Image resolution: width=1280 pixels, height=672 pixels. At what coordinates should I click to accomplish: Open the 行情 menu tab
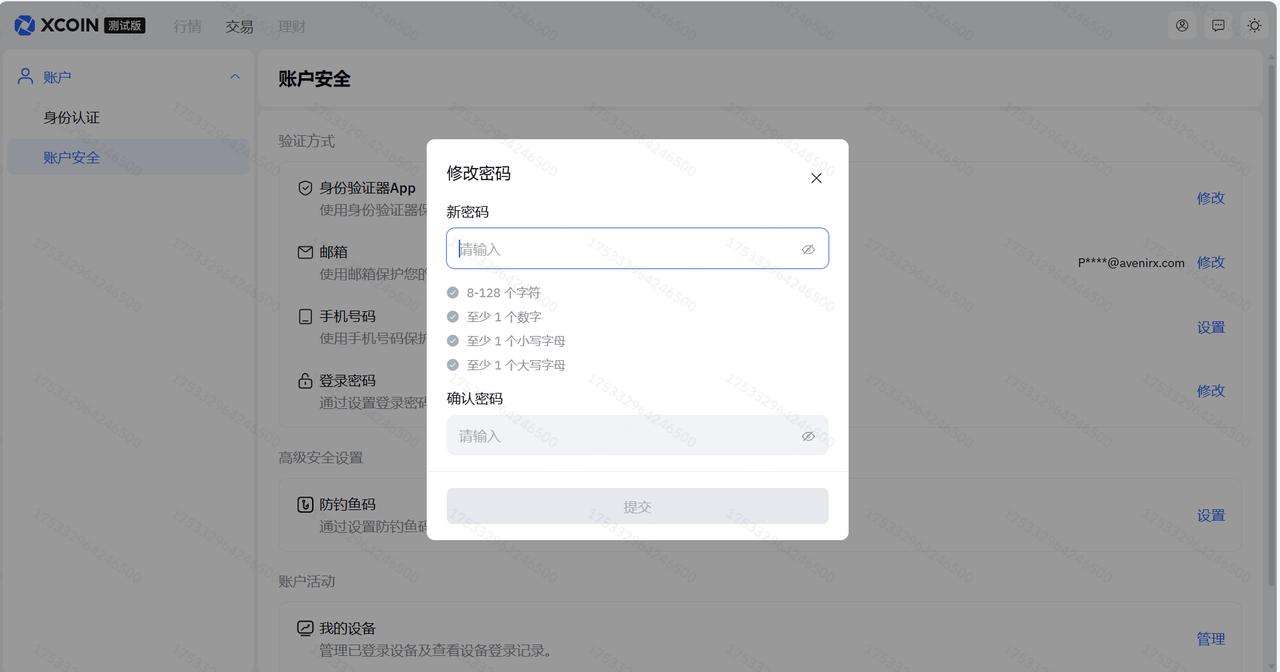187,27
